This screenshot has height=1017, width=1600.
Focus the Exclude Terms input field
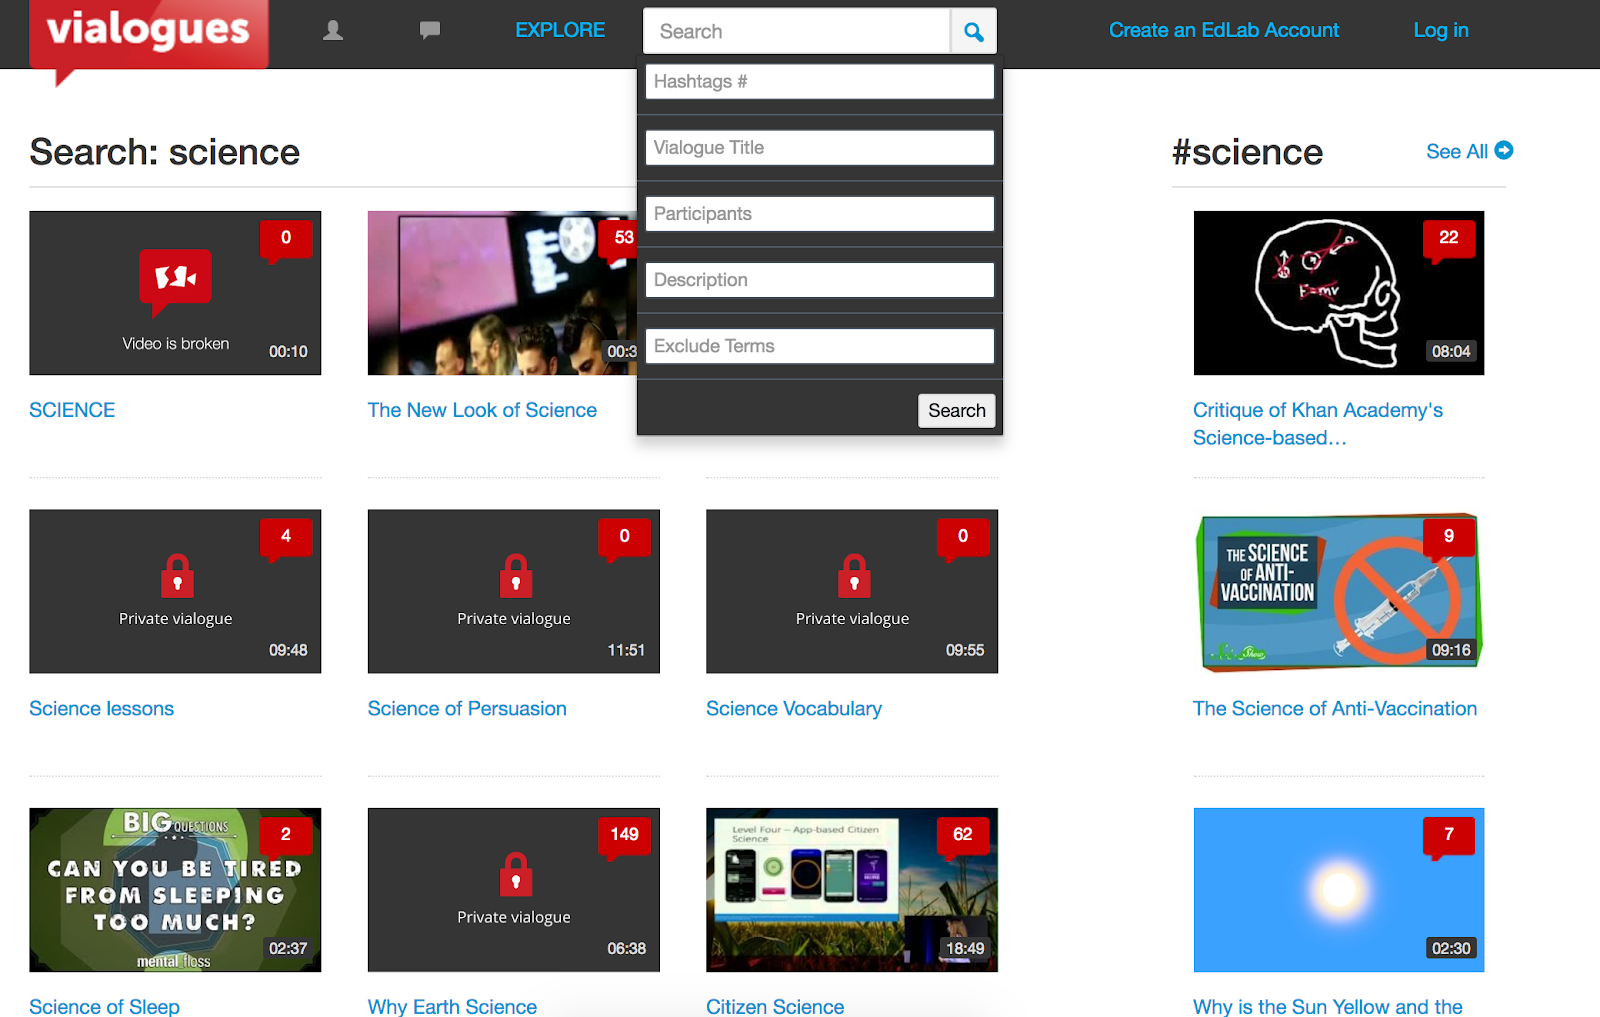pyautogui.click(x=820, y=346)
